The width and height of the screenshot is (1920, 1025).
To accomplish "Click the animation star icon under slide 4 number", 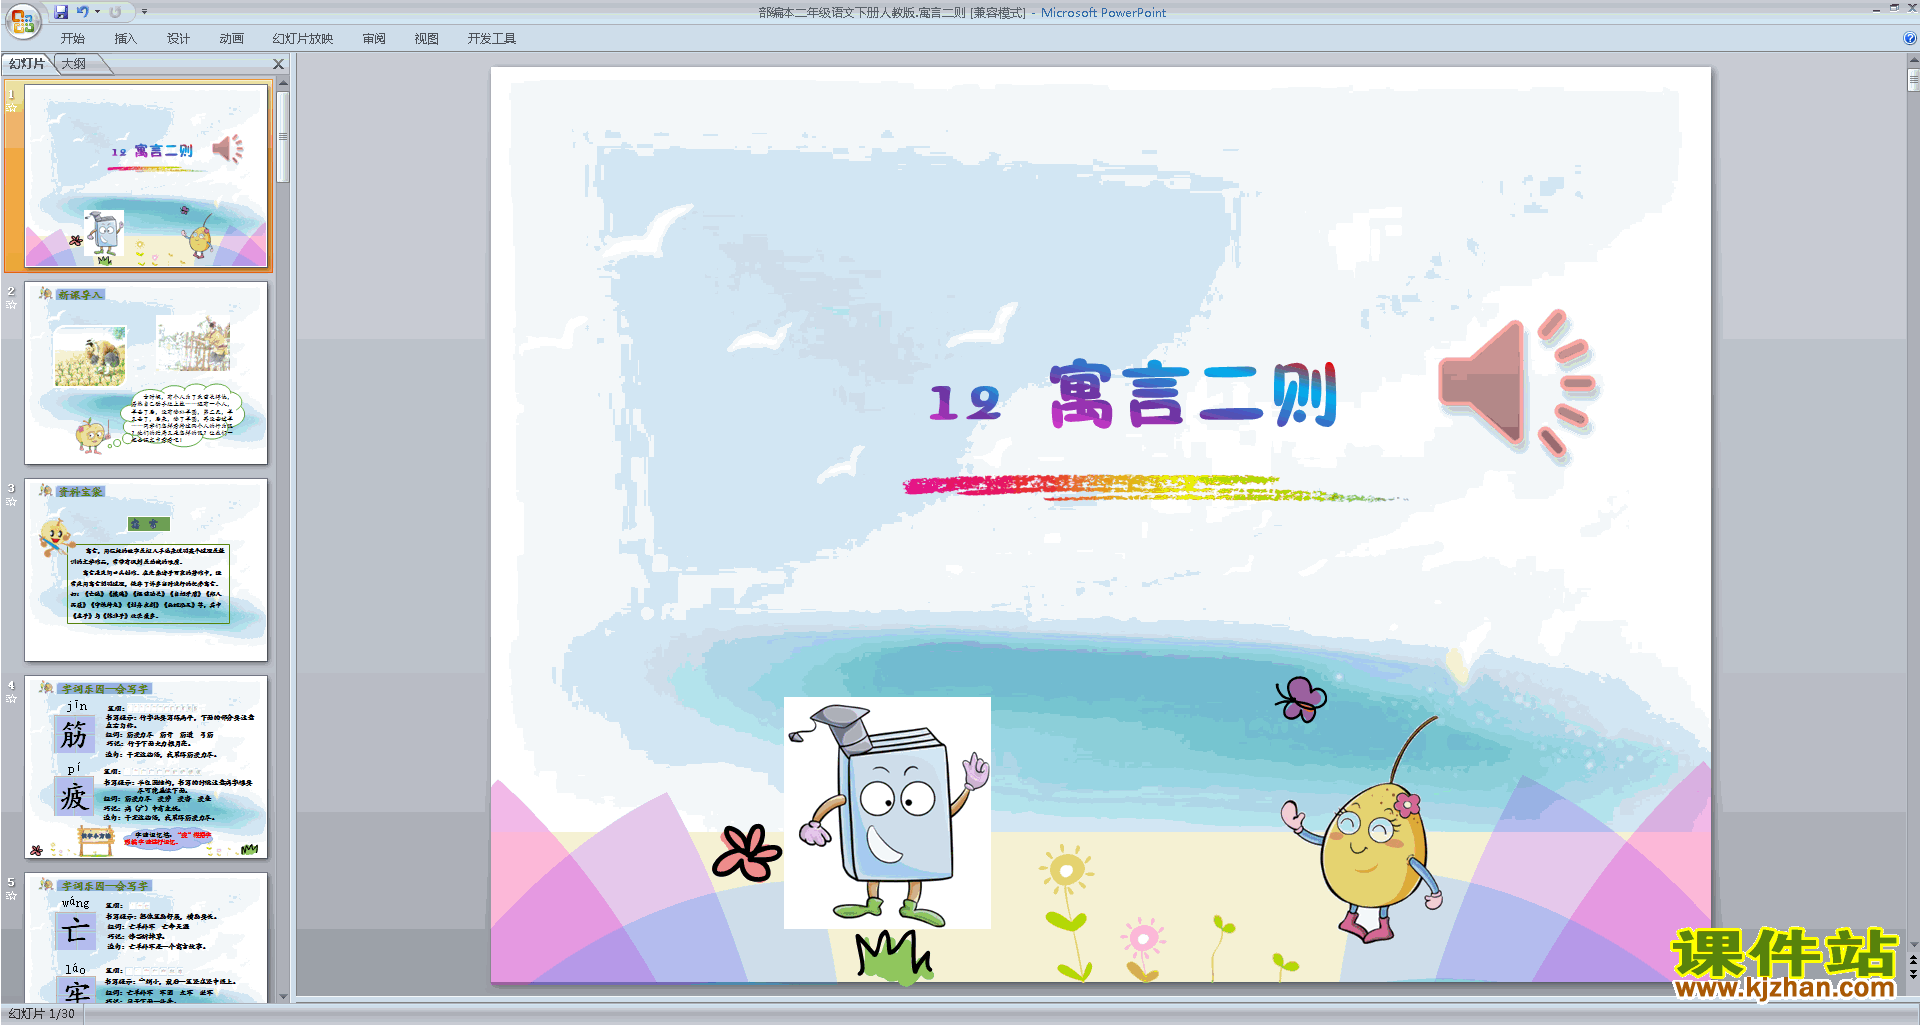I will tap(12, 698).
